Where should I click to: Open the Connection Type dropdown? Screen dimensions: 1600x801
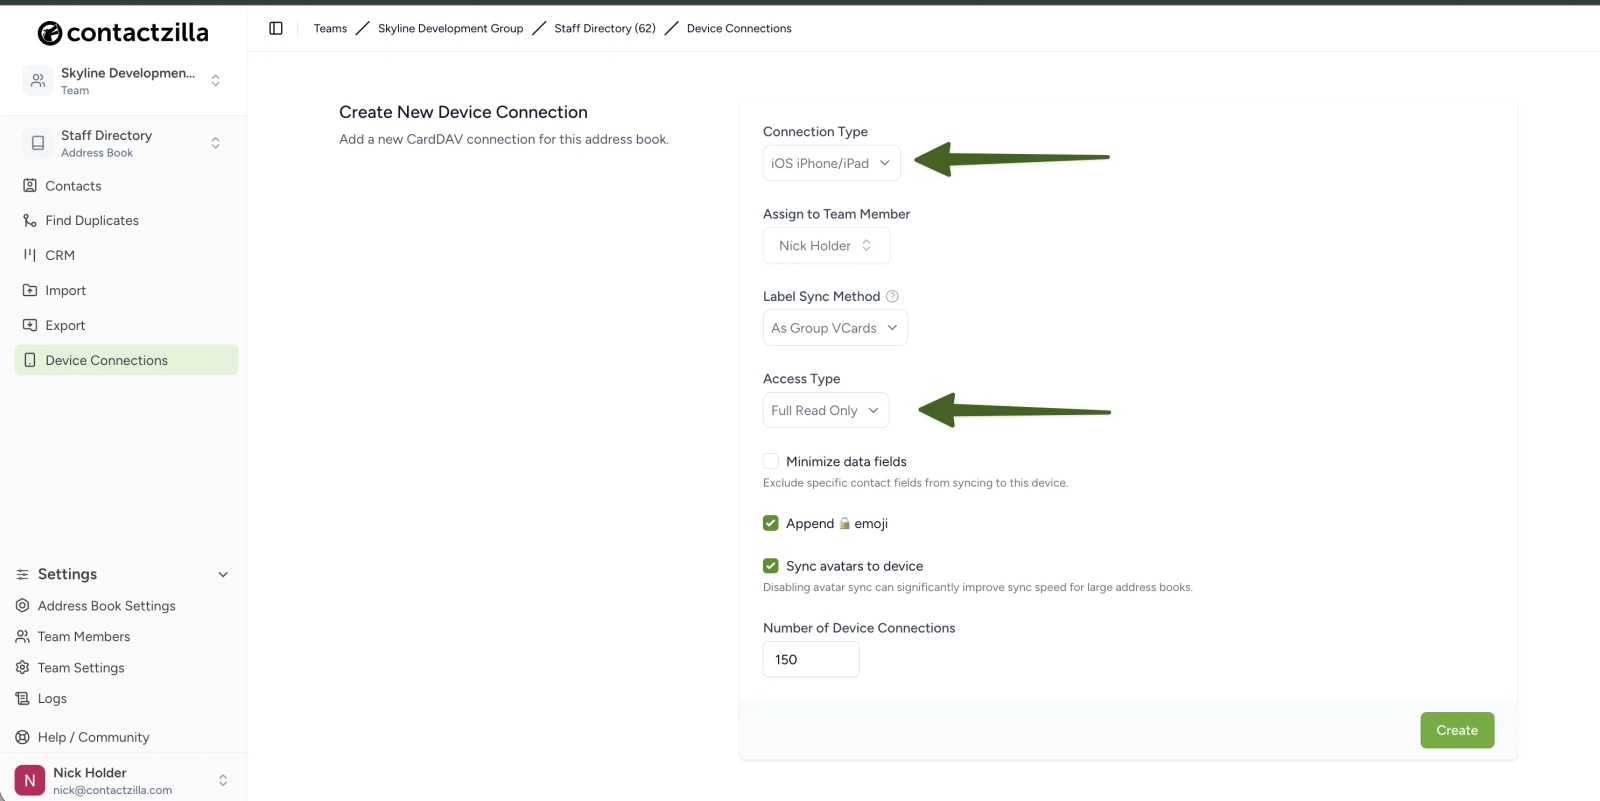pos(831,163)
